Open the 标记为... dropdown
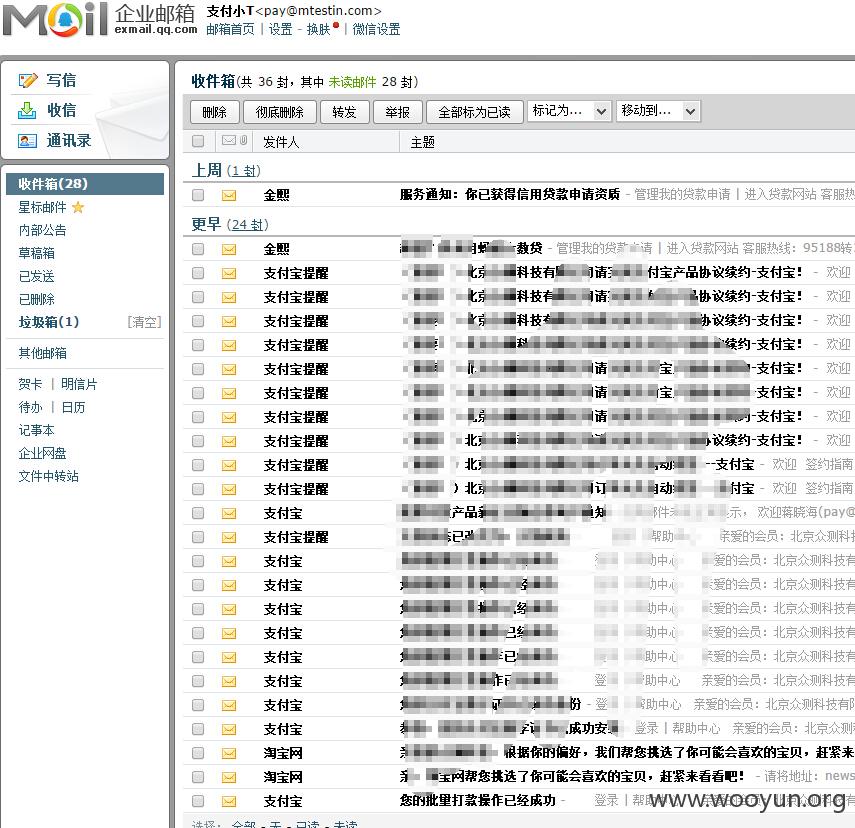855x828 pixels. [569, 111]
